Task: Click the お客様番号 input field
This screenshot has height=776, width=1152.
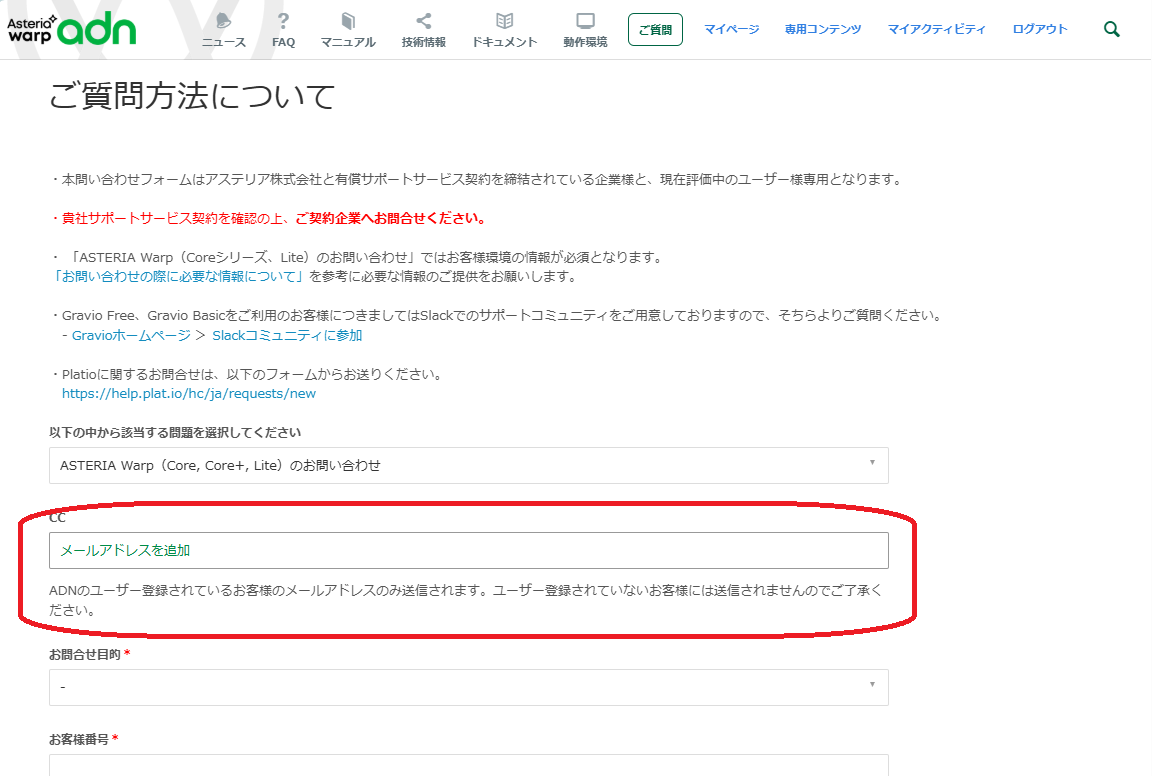Action: tap(469, 765)
